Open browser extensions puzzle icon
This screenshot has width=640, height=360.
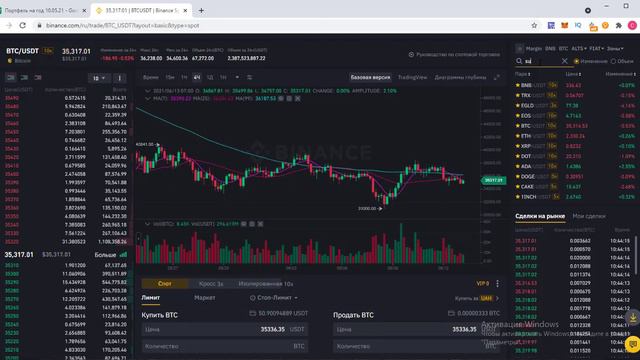point(619,26)
